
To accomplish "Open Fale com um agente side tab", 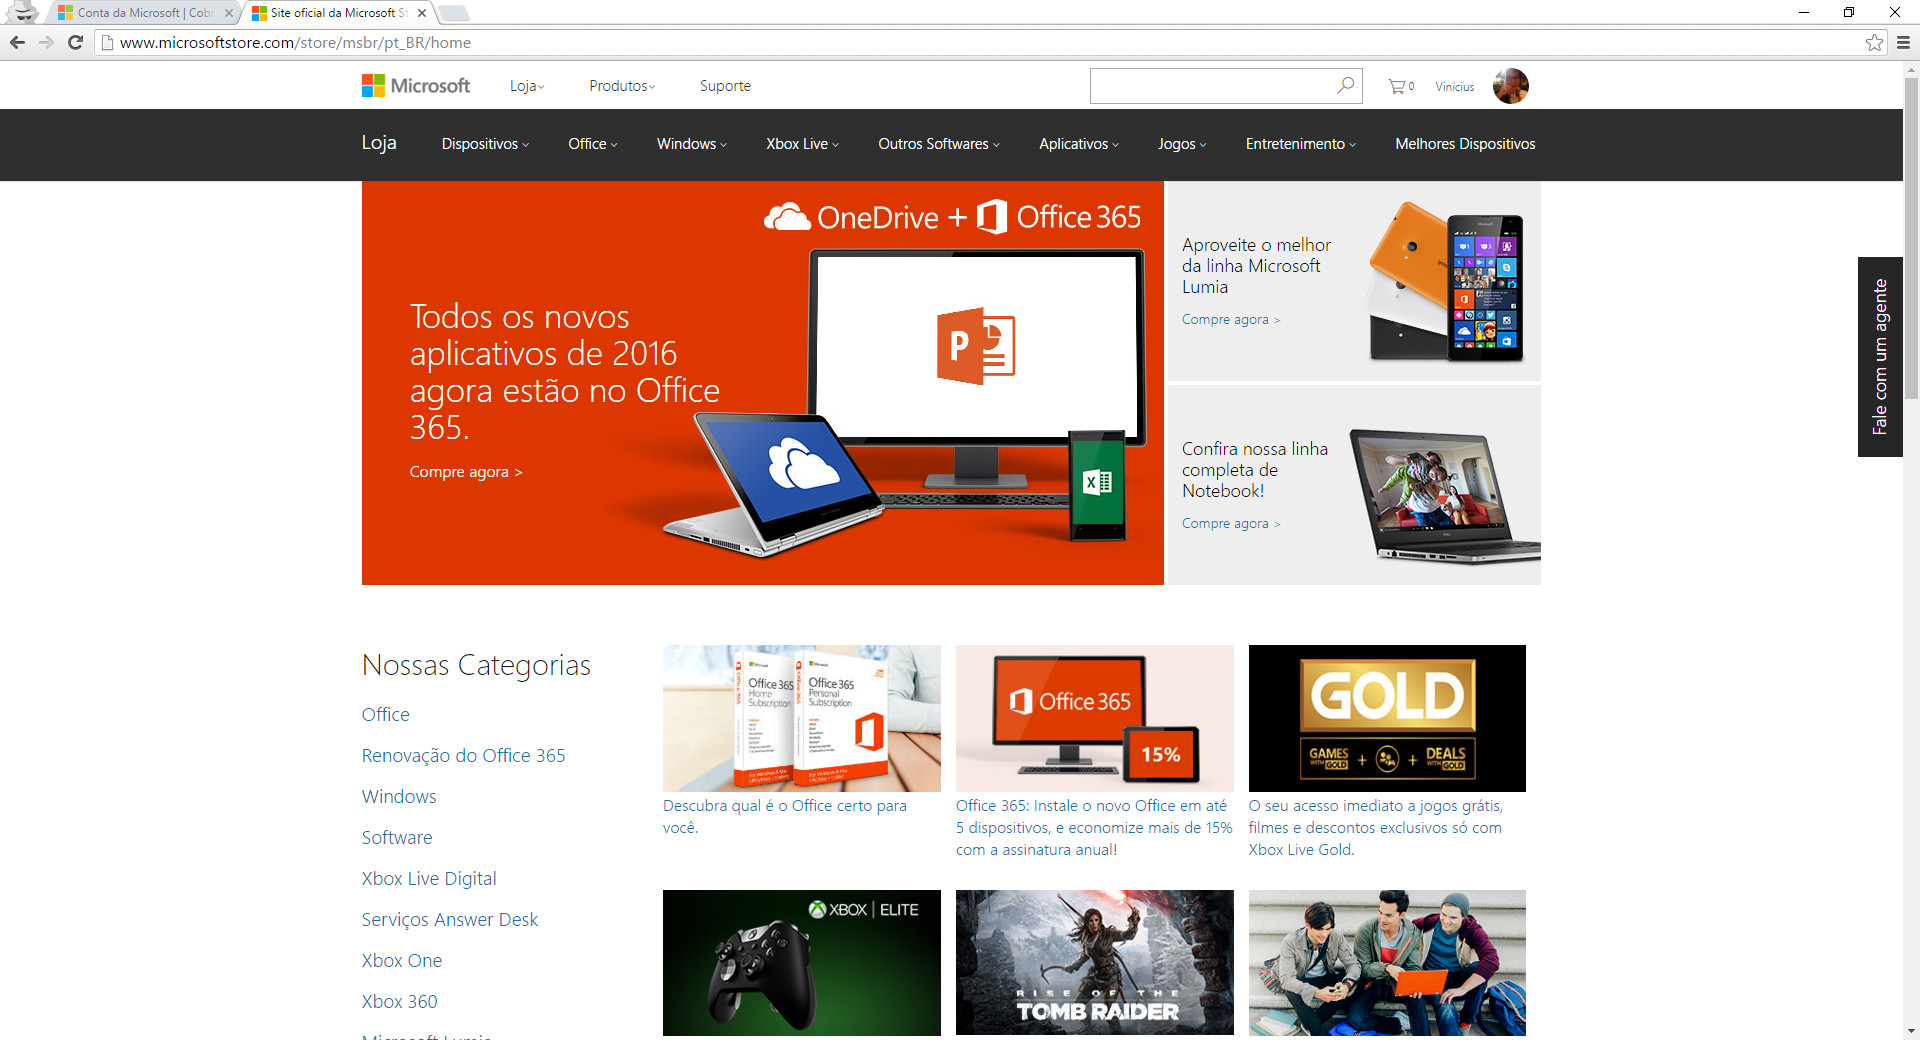I will 1880,357.
